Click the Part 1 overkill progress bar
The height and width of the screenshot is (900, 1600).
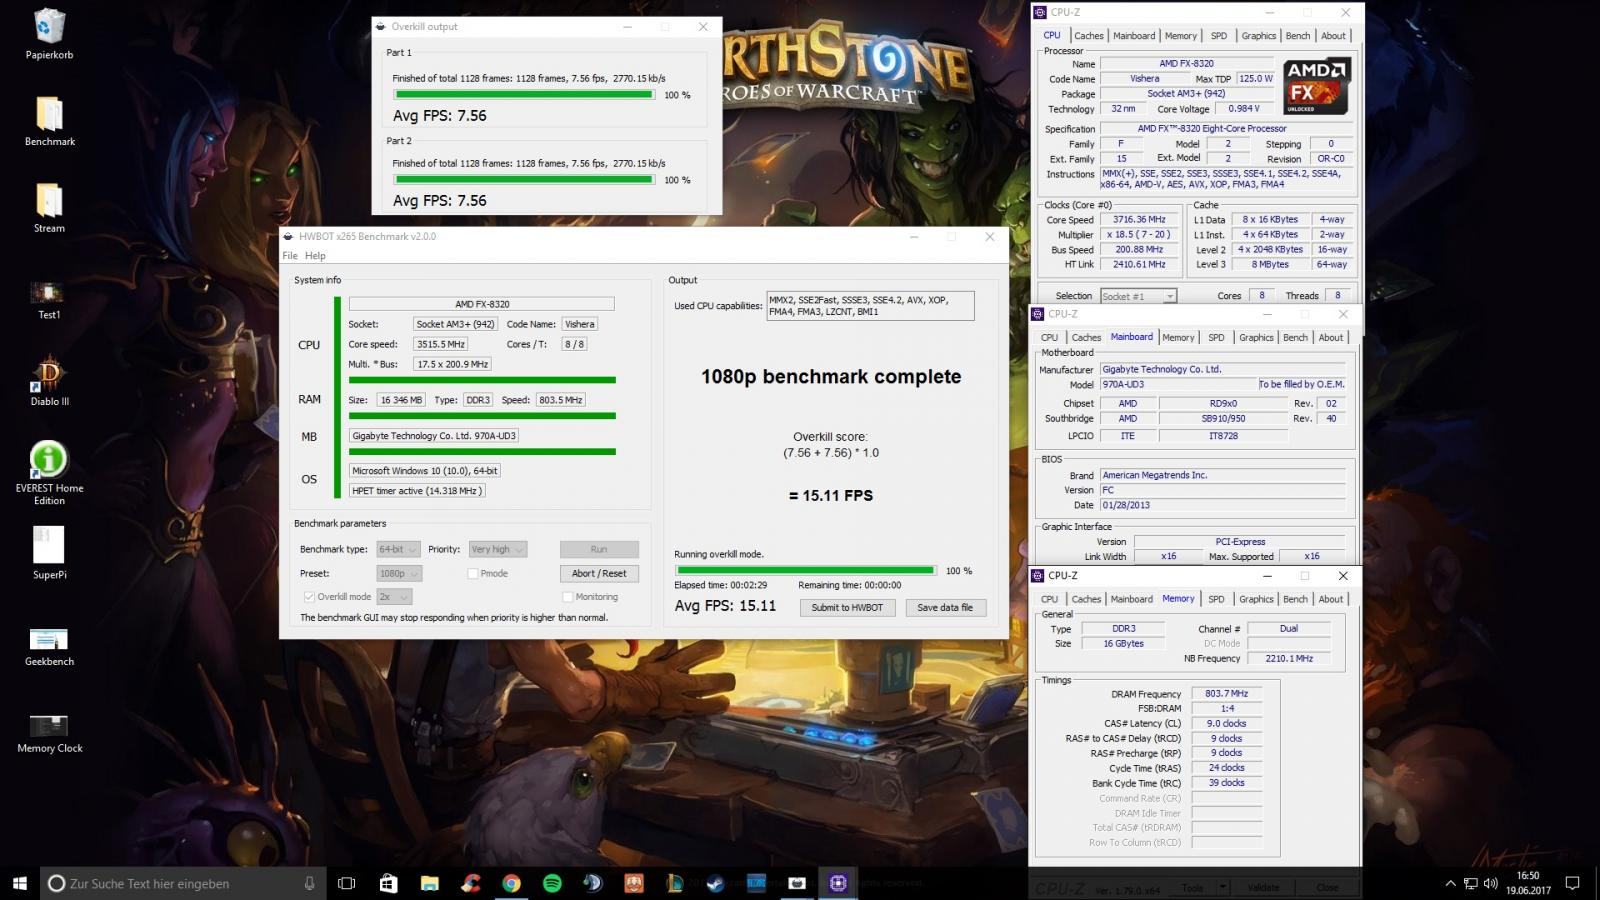coord(524,95)
